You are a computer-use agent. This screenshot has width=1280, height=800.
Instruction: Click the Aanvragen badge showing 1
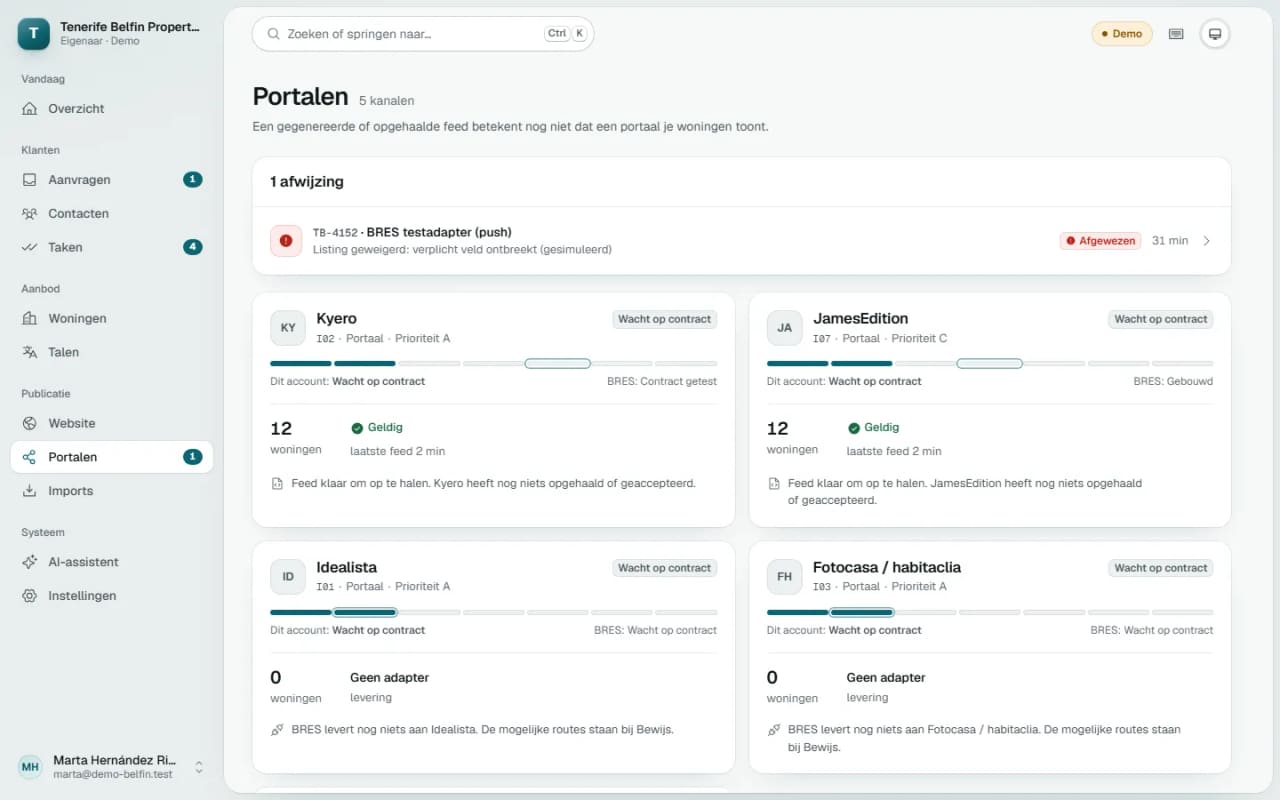point(193,180)
